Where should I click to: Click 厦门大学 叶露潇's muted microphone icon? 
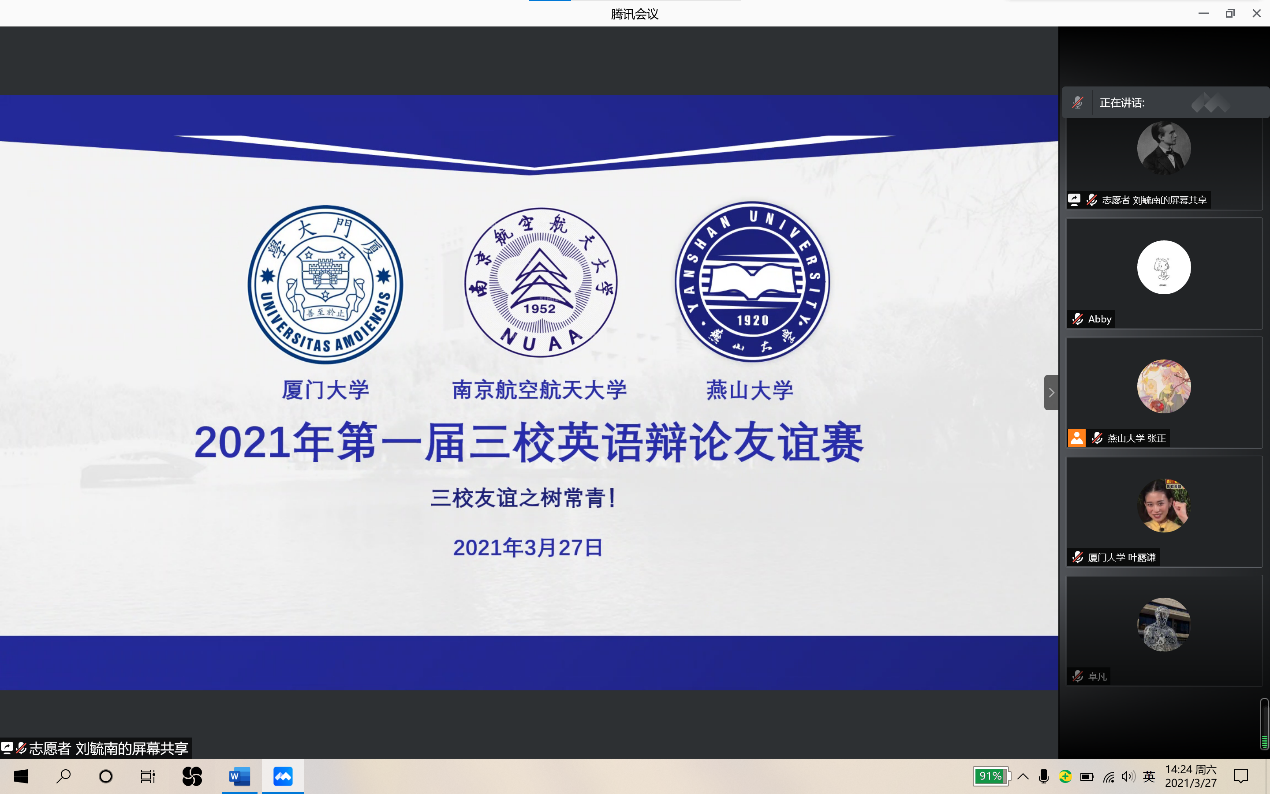pos(1077,557)
